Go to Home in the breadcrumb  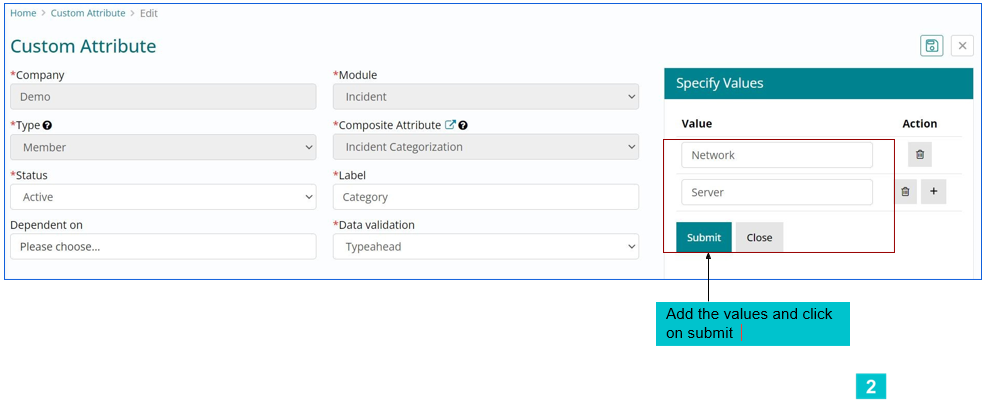[23, 13]
